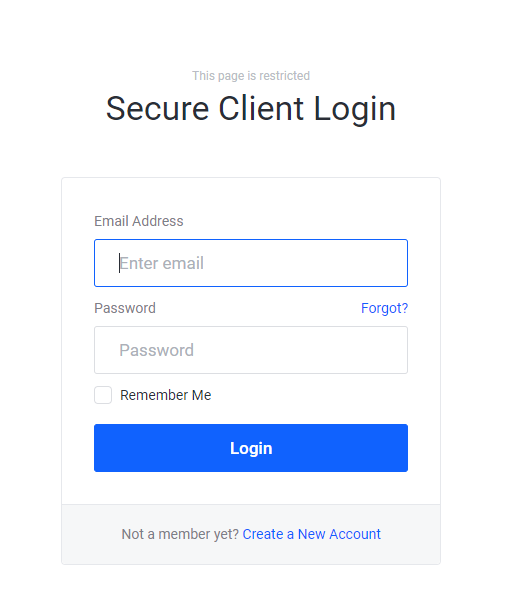This screenshot has width=508, height=612.
Task: Enable the Remember Me checkbox
Action: (103, 395)
